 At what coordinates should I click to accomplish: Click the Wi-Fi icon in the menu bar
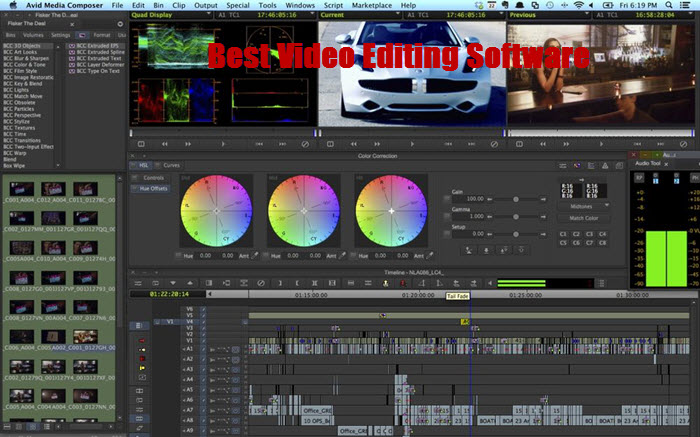pos(579,5)
